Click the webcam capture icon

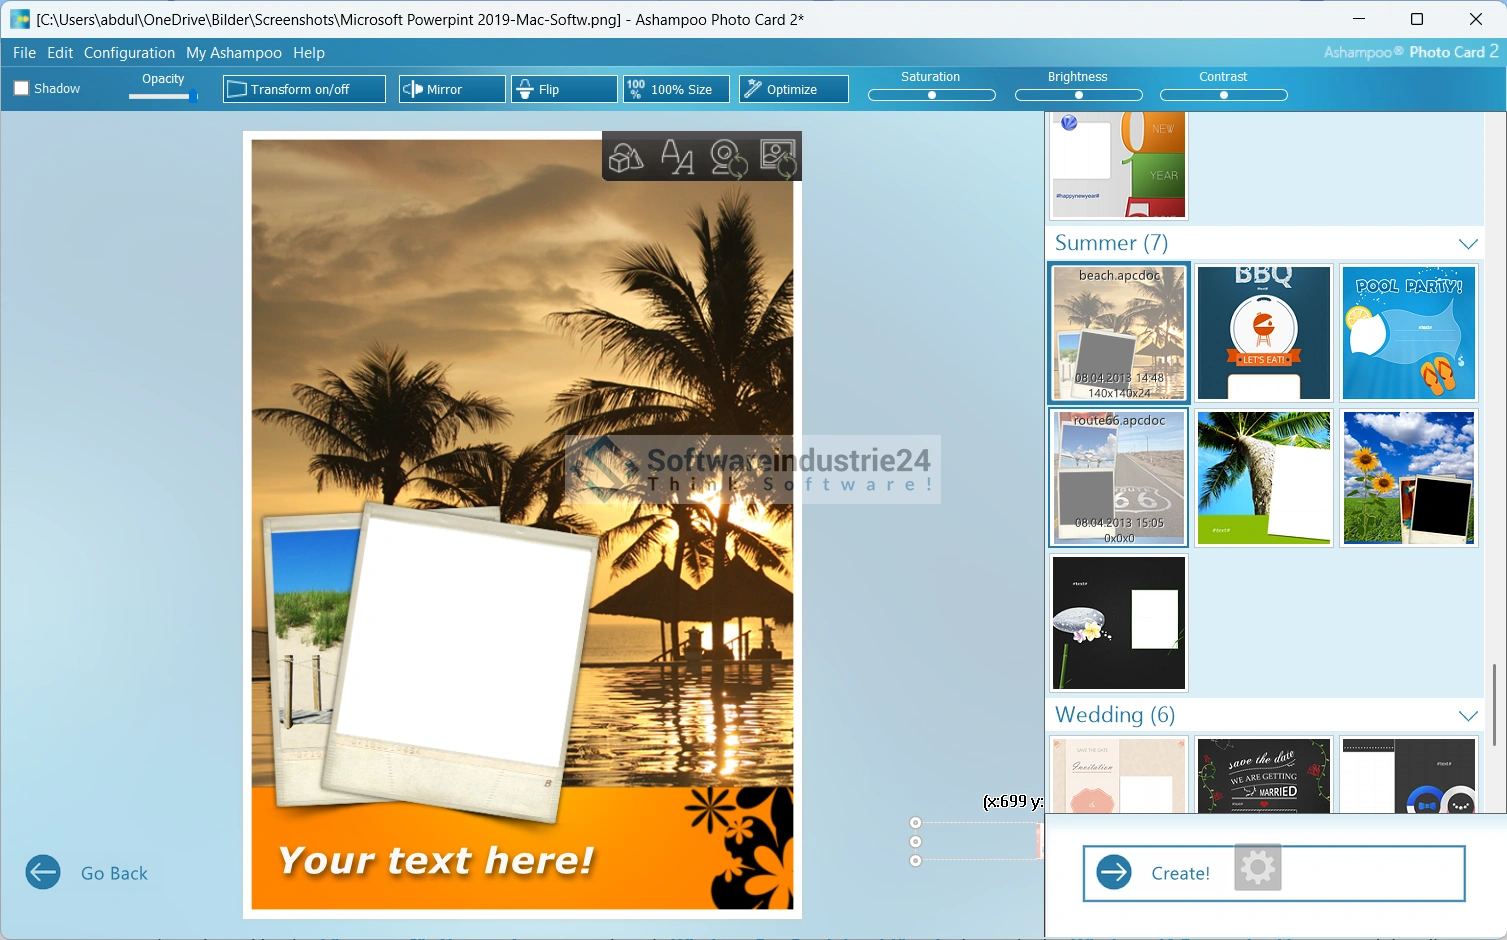728,158
